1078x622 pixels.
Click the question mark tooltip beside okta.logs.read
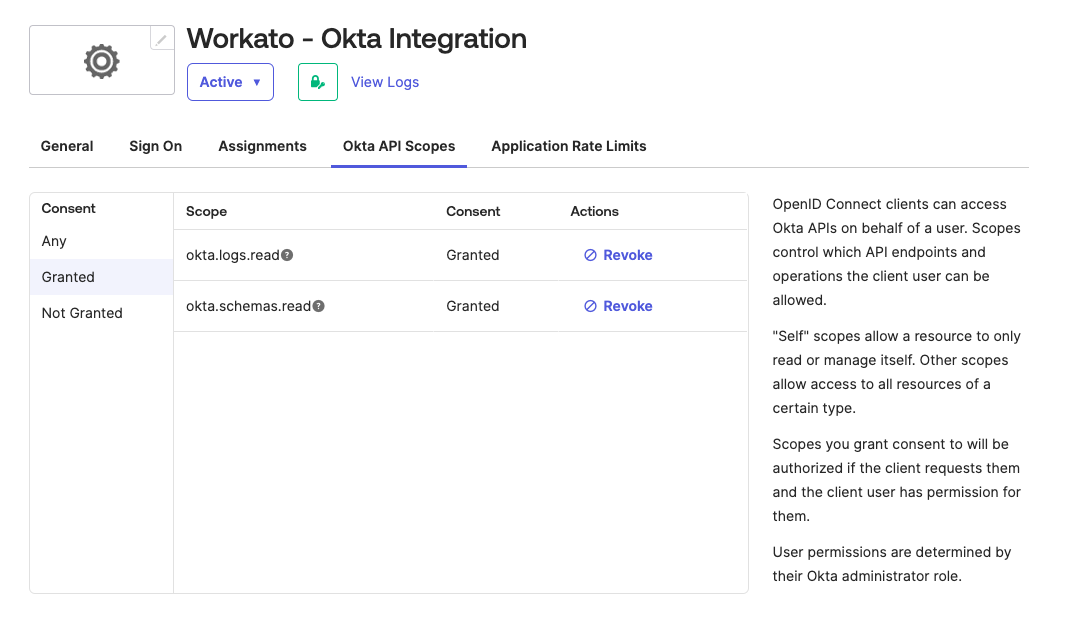pyautogui.click(x=288, y=255)
